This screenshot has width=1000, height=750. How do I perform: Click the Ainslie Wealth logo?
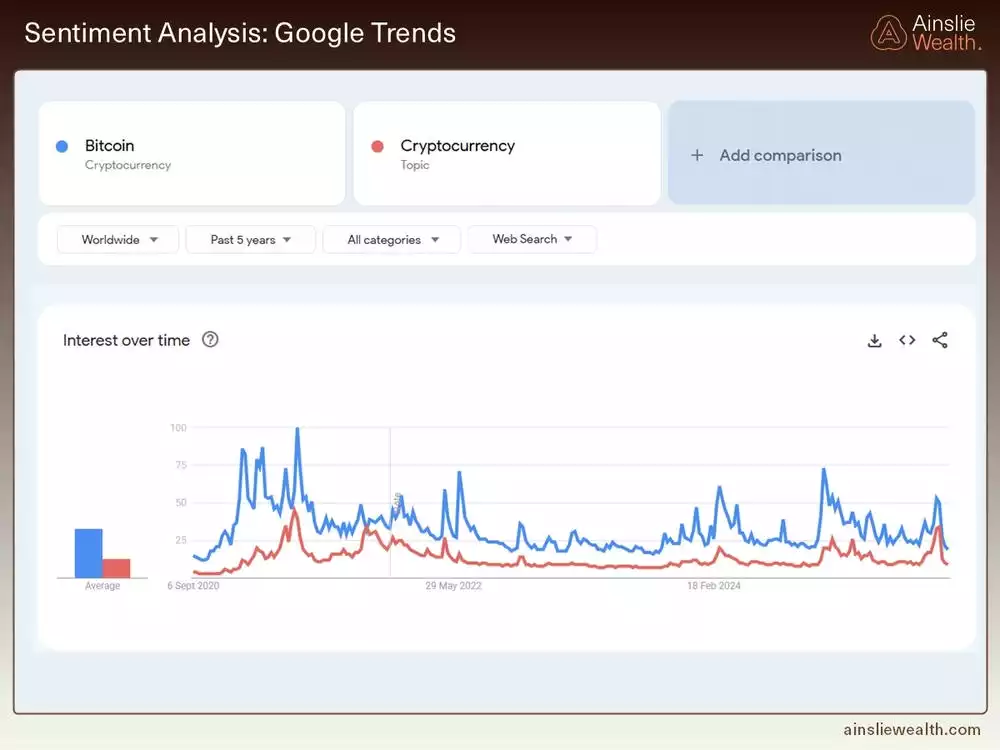[888, 32]
